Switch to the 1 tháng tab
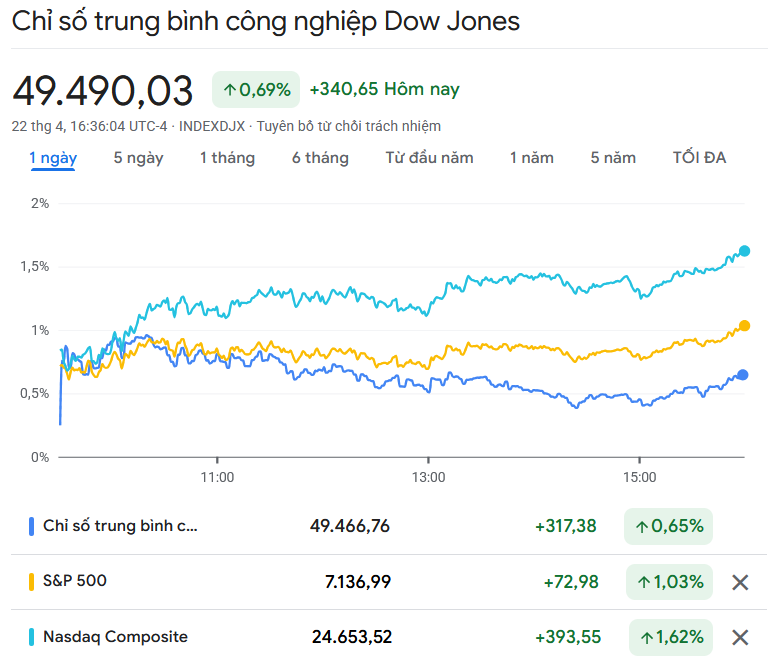Viewport: 768px width, 661px height. click(x=227, y=158)
